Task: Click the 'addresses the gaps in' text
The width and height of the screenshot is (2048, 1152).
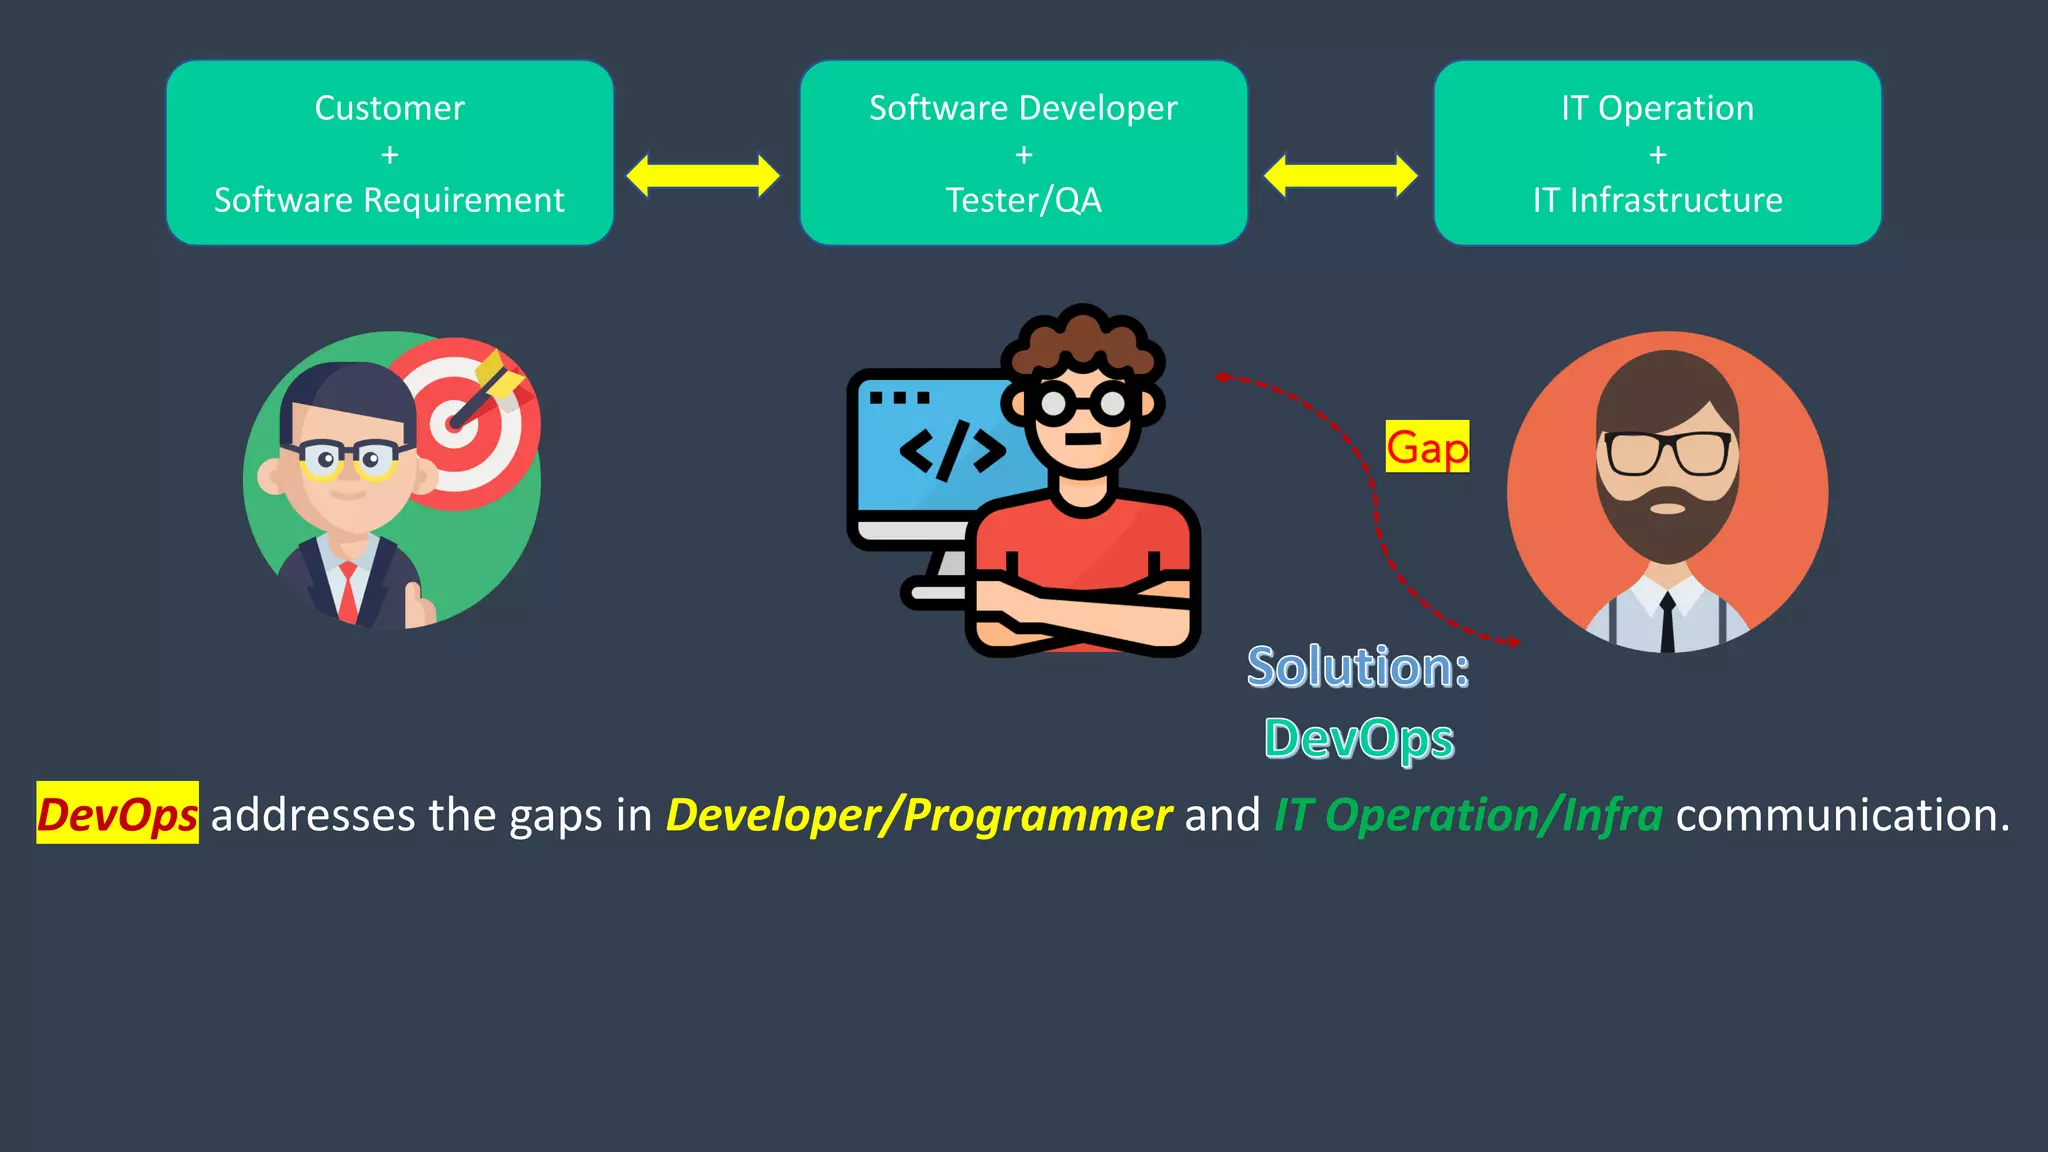Action: click(x=431, y=815)
